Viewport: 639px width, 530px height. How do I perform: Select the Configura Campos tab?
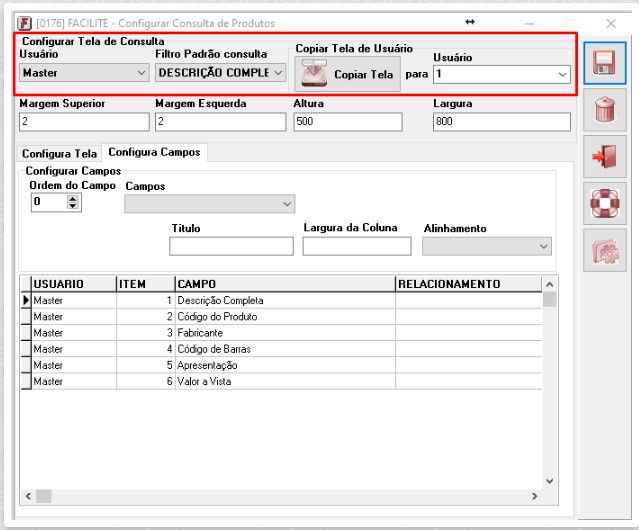tap(154, 152)
